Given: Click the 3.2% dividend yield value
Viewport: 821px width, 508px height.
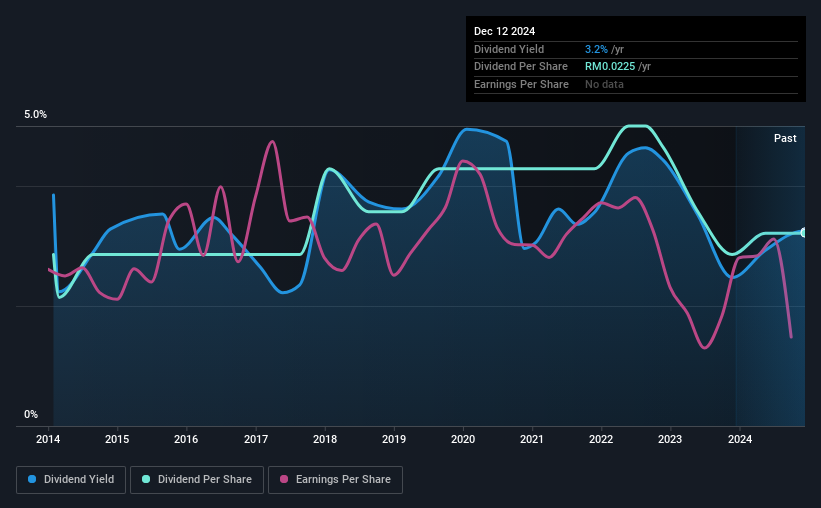Looking at the screenshot, I should click(x=596, y=49).
